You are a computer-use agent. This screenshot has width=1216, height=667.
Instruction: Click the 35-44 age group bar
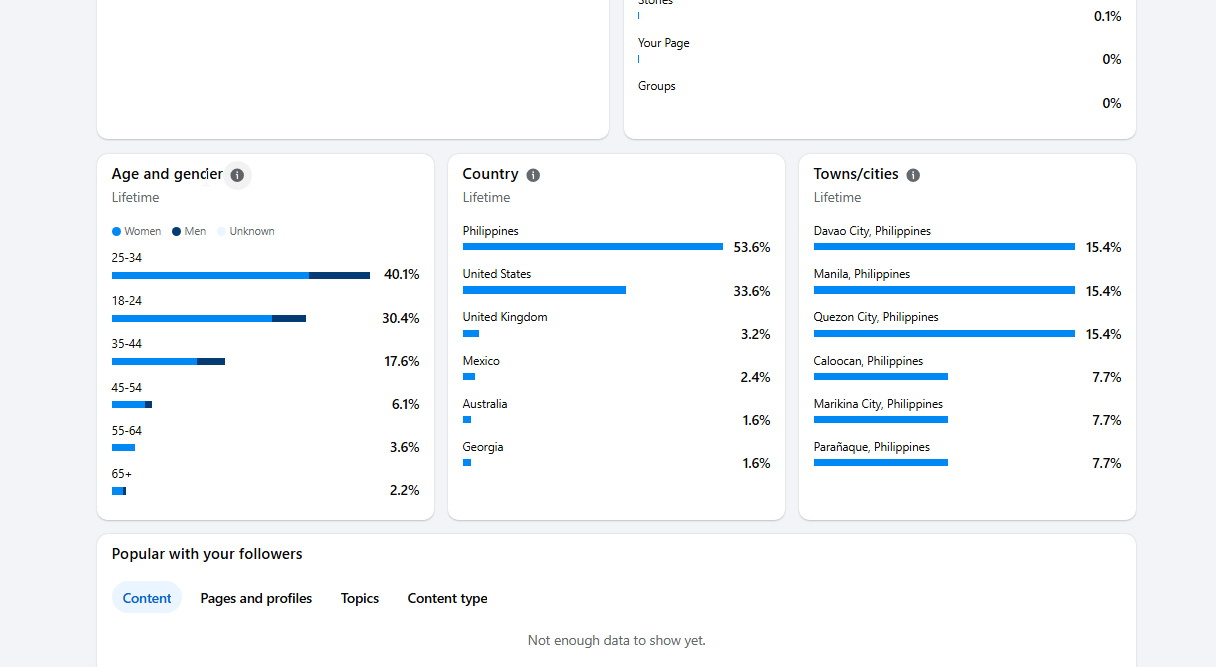coord(168,361)
